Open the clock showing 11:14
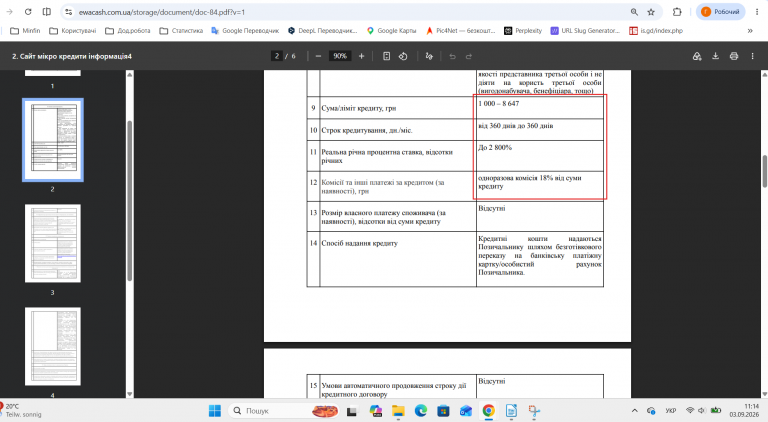 pyautogui.click(x=744, y=410)
